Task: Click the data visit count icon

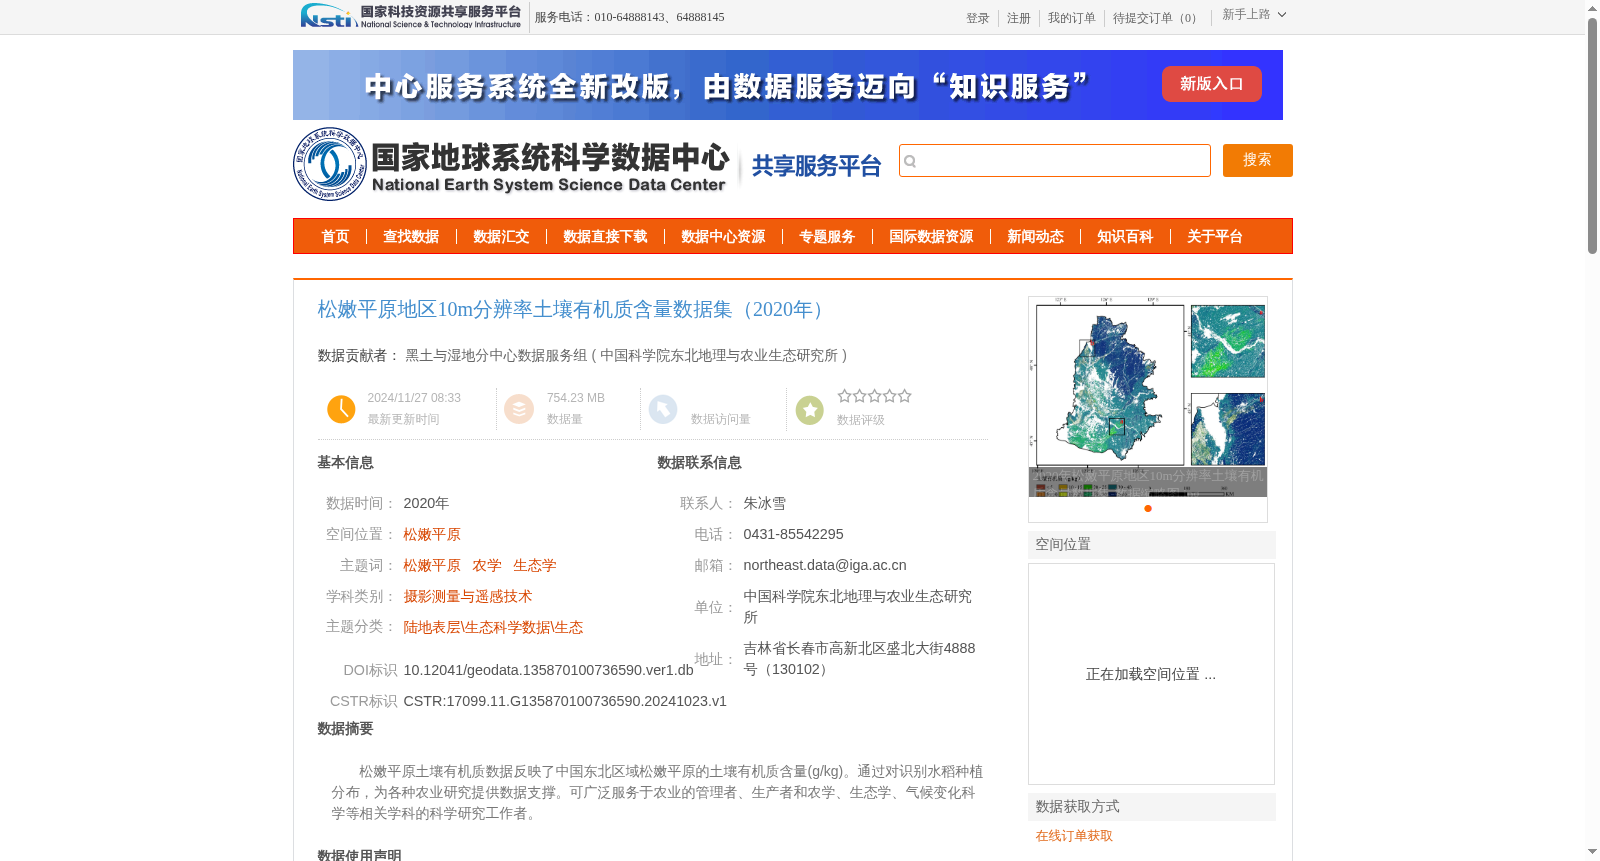Action: [663, 409]
